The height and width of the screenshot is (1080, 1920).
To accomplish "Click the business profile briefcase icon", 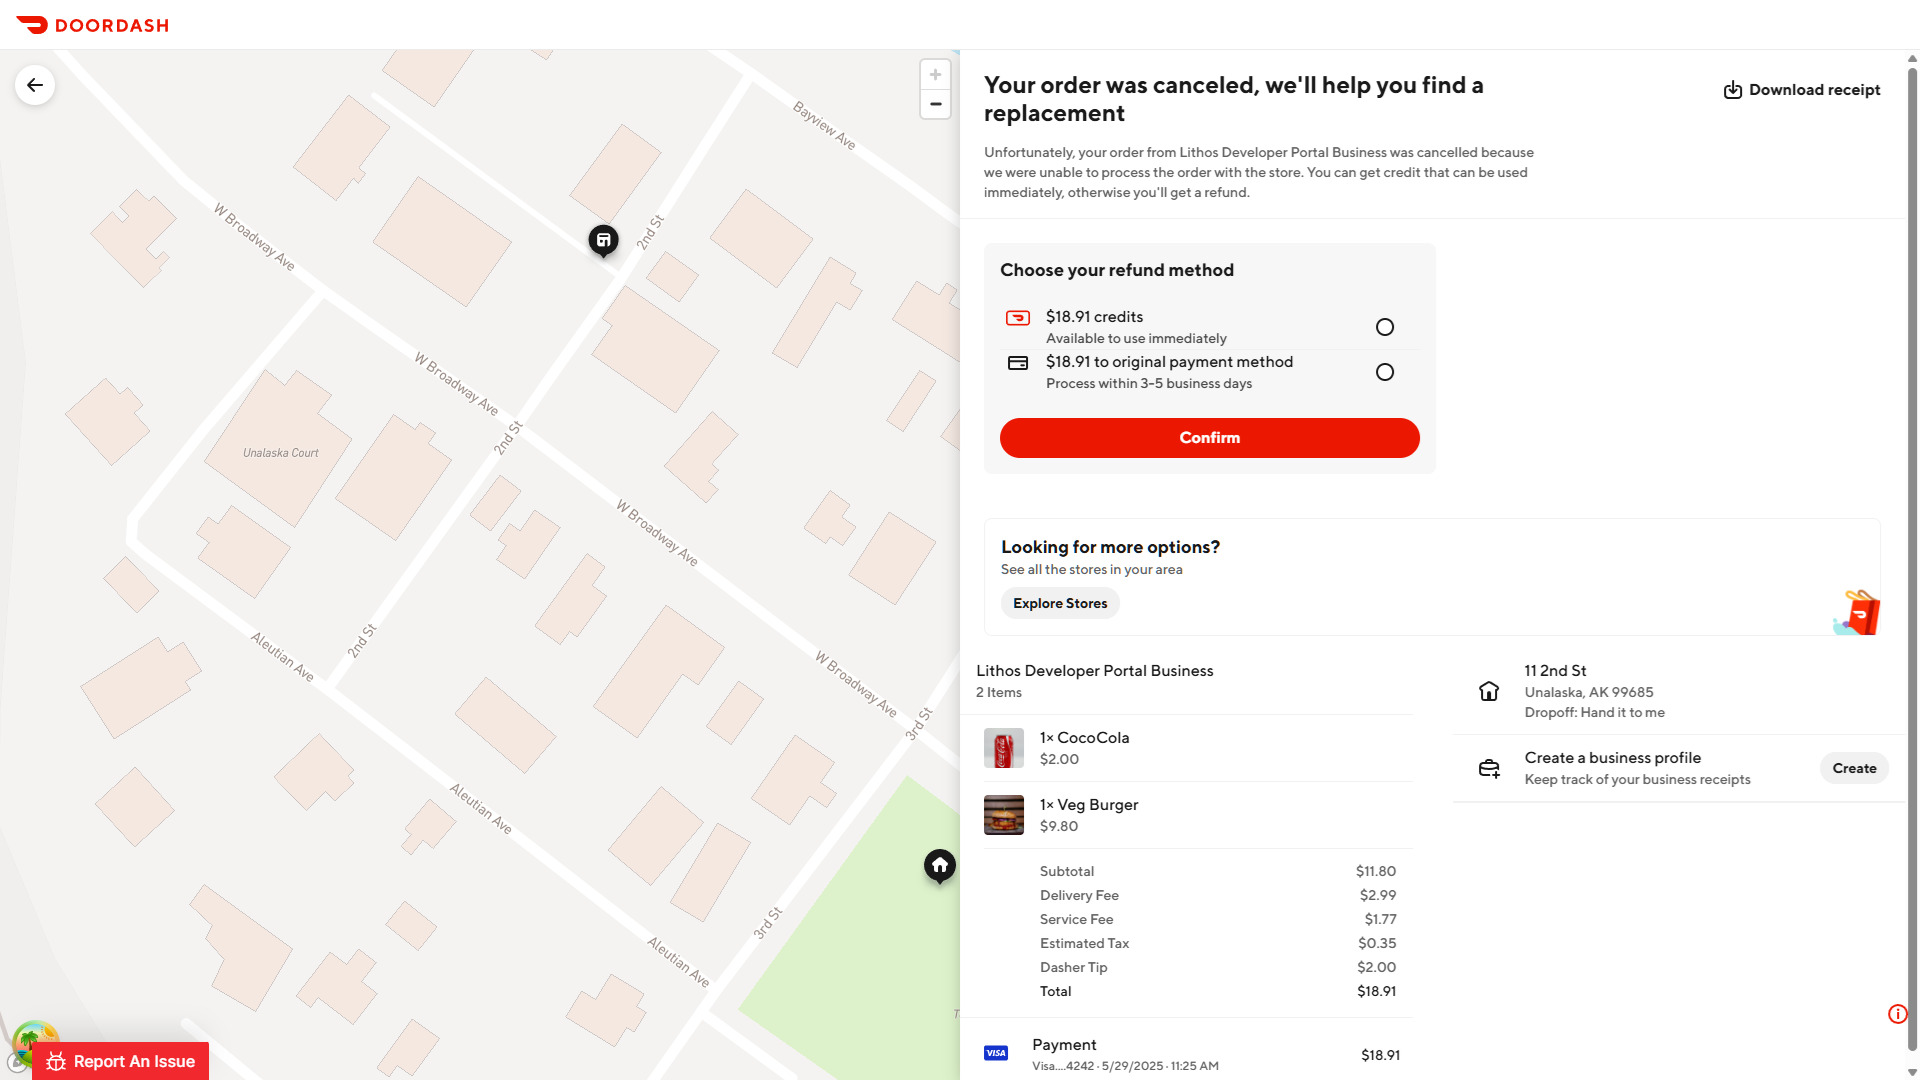I will point(1489,768).
